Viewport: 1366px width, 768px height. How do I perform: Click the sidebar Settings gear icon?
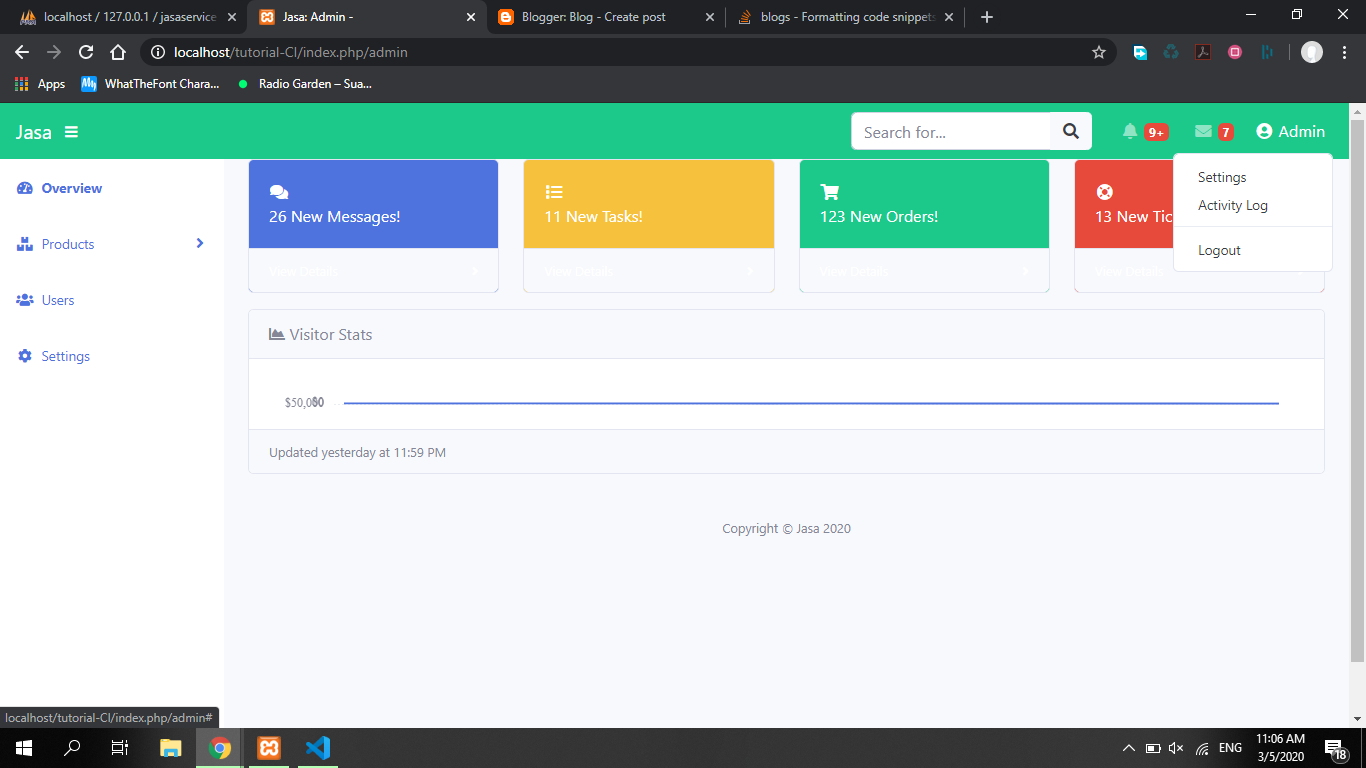click(25, 356)
